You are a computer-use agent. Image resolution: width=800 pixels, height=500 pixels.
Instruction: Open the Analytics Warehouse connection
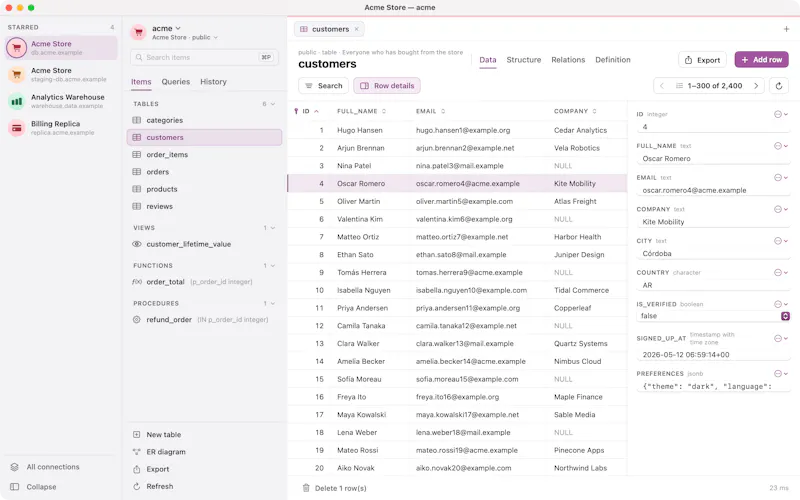61,101
